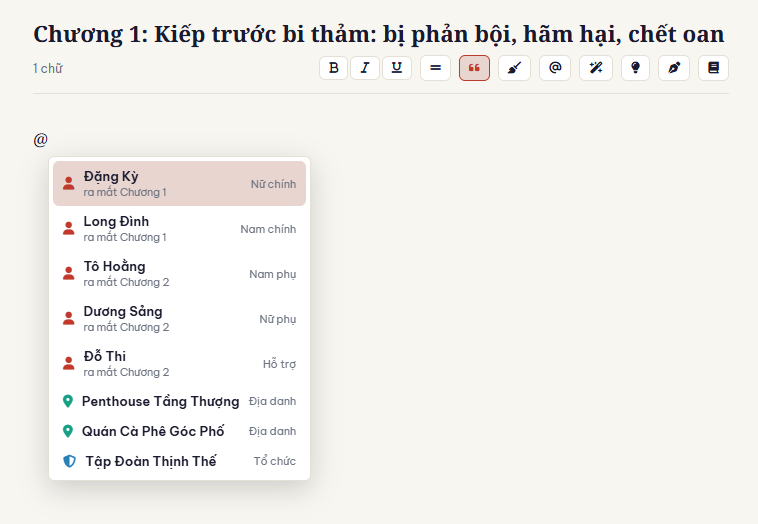Click the Nam chính role label
Image resolution: width=758 pixels, height=524 pixels.
coord(268,229)
